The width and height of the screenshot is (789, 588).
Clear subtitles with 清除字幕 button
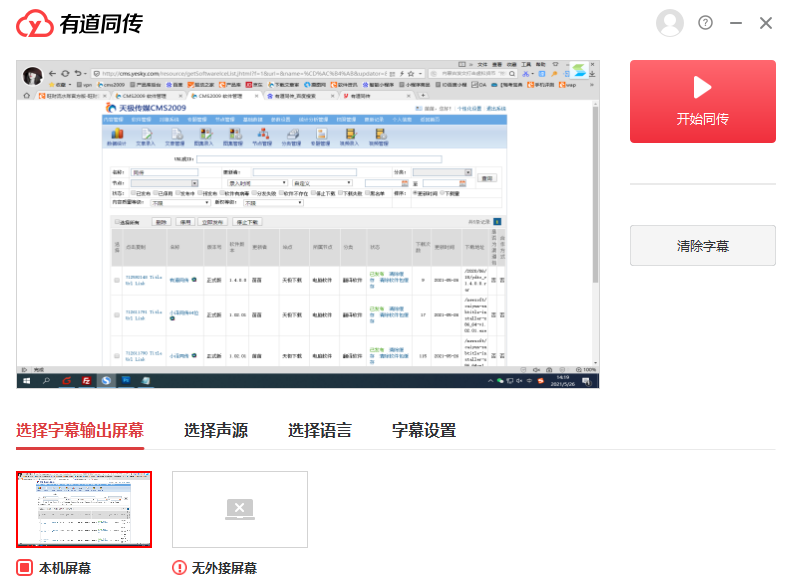(x=702, y=245)
